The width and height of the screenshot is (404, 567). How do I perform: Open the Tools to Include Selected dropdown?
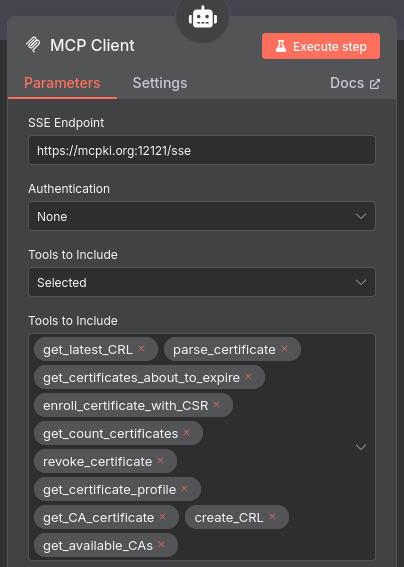click(x=202, y=282)
